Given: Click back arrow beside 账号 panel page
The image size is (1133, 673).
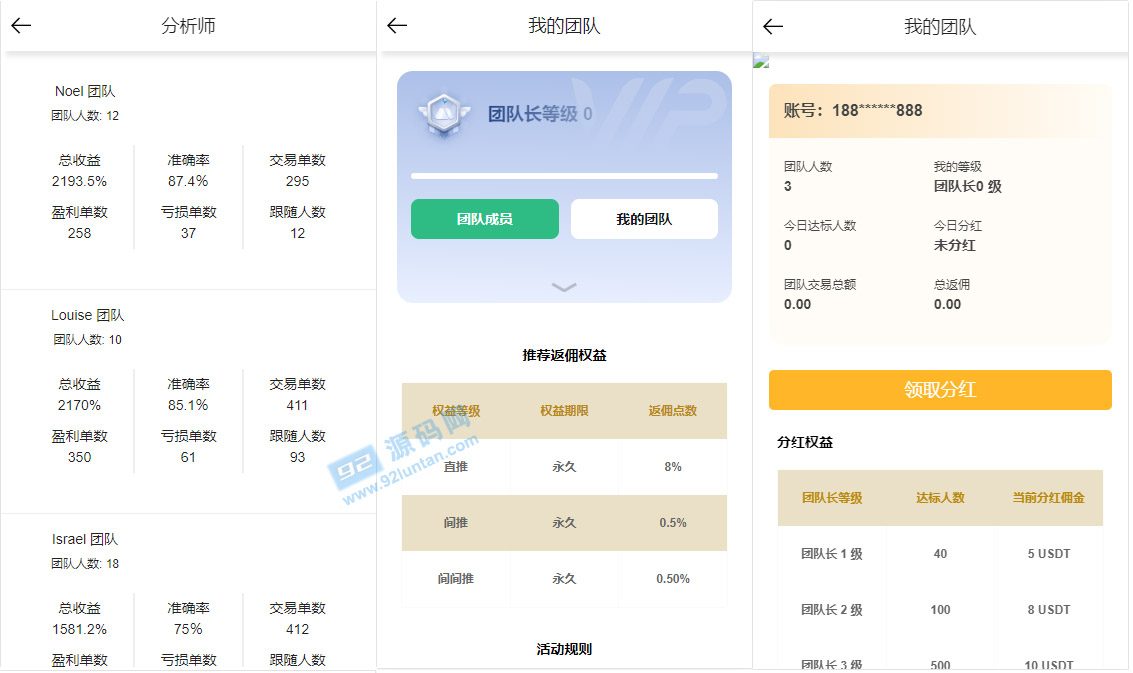Looking at the screenshot, I should click(x=773, y=27).
